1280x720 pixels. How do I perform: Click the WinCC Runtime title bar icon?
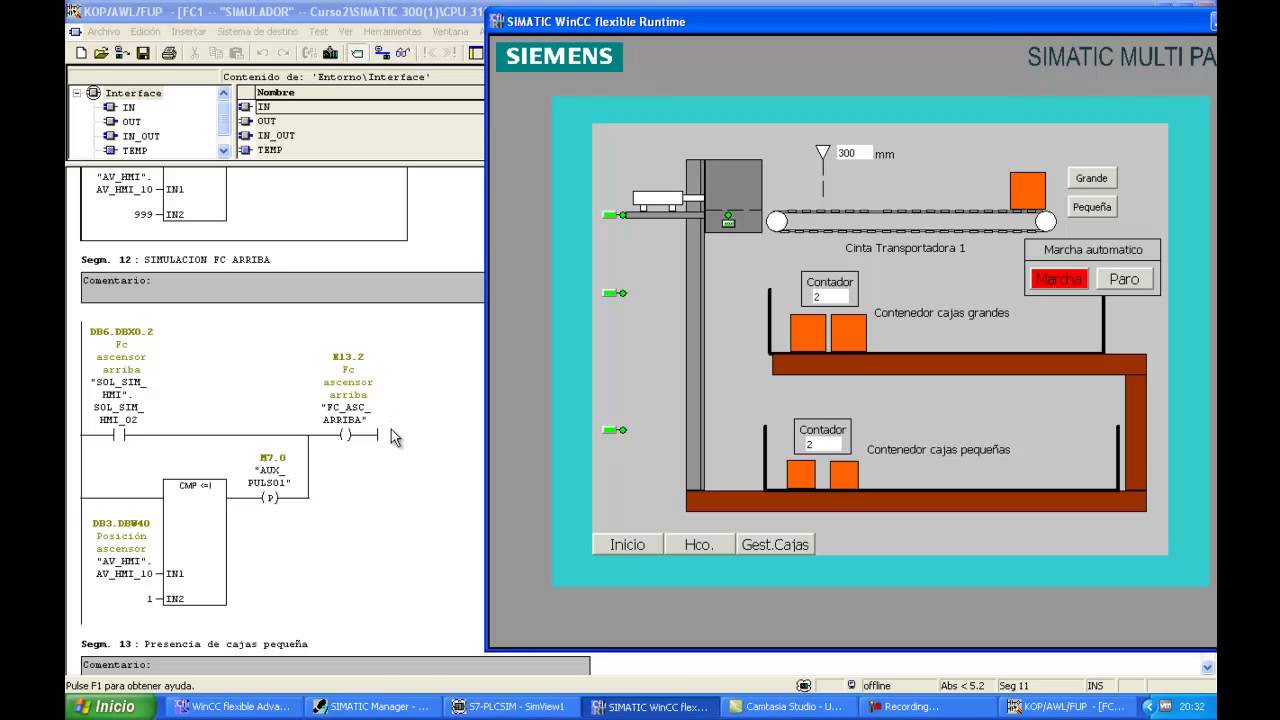[497, 21]
